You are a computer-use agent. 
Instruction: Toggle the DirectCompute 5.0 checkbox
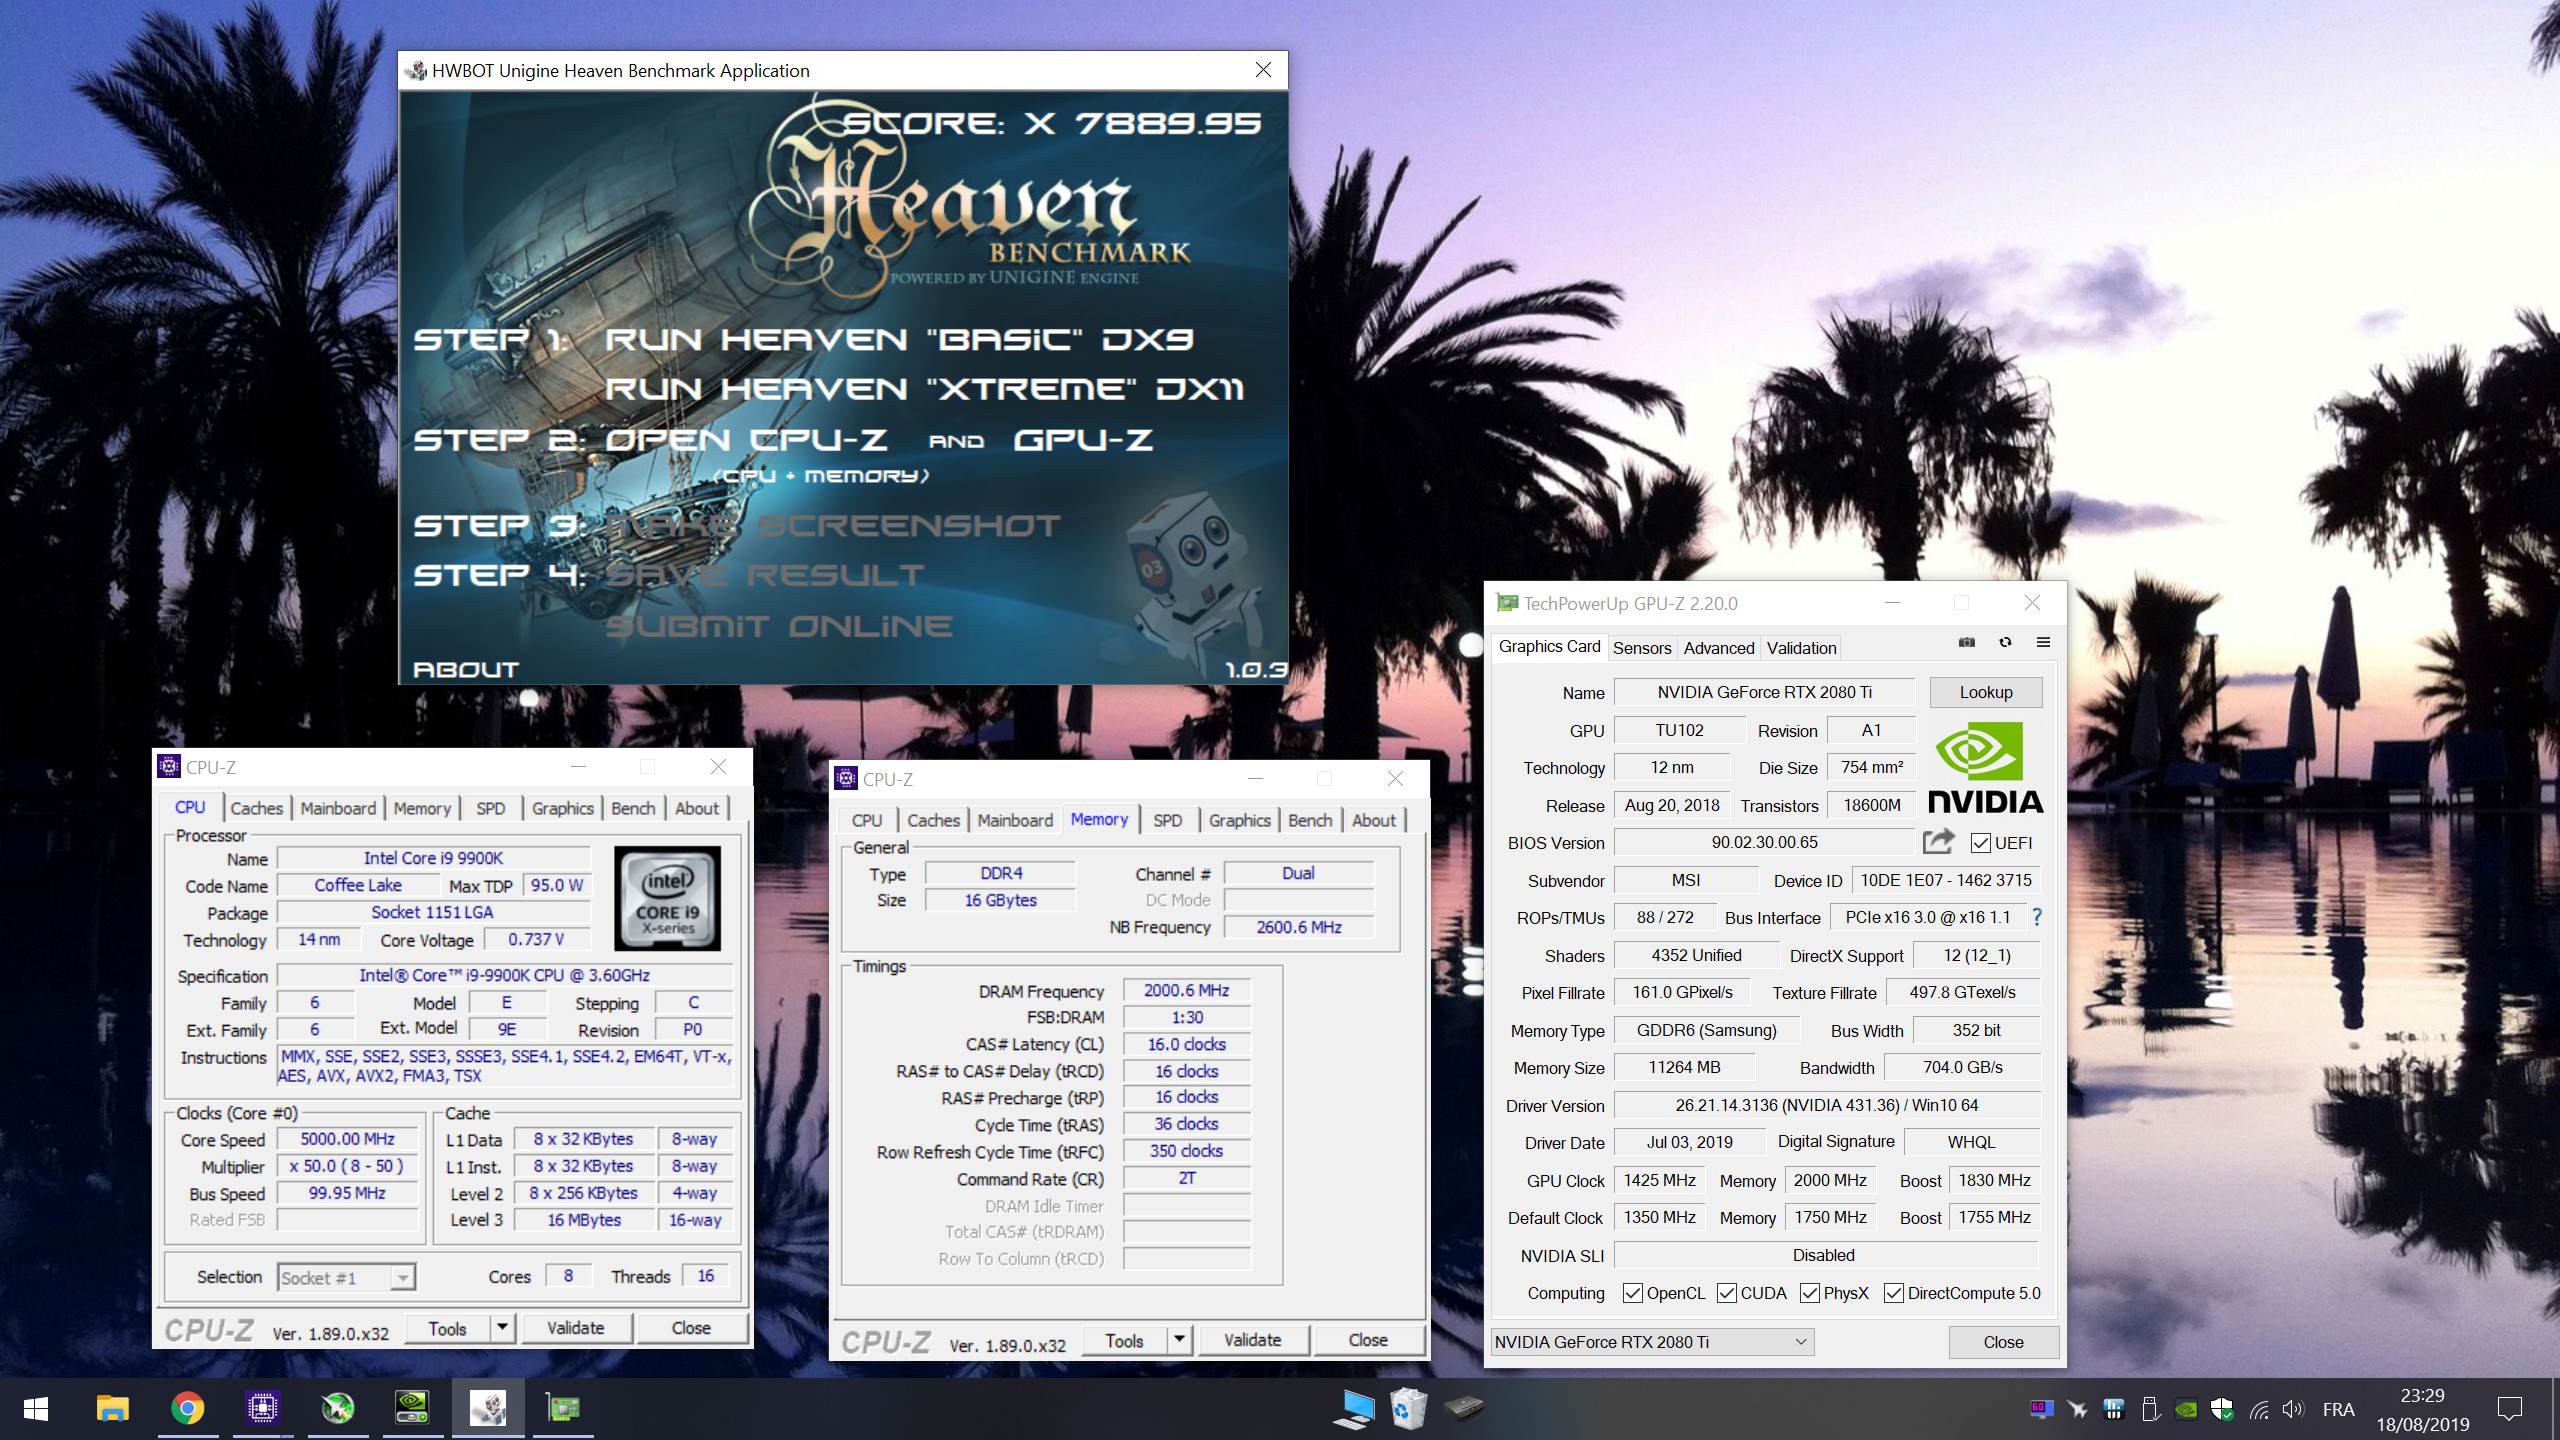click(x=1893, y=1293)
